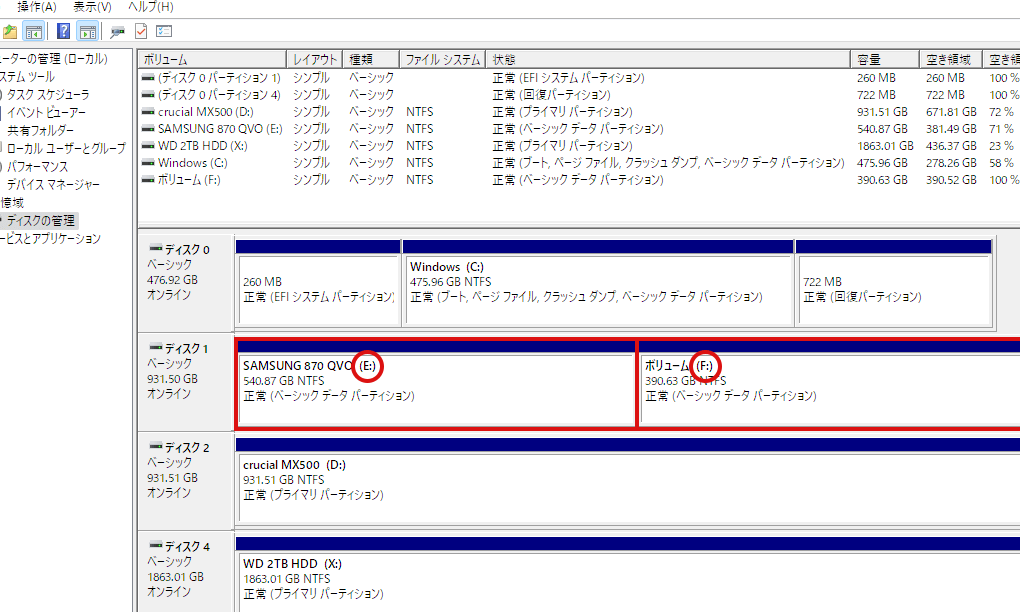This screenshot has width=1020, height=612.
Task: Open the 操作(A) menu
Action: 37,7
